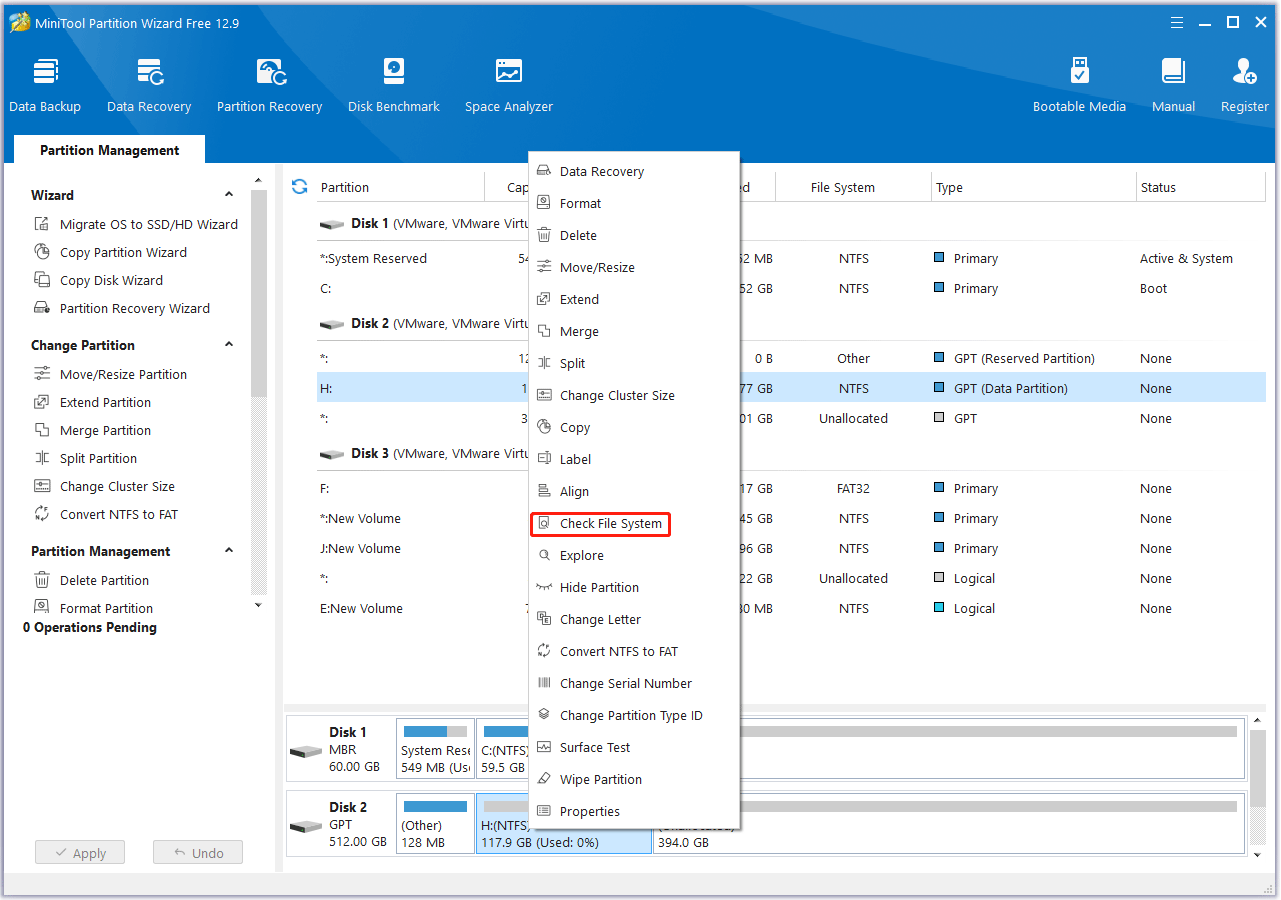Click H:(NTFS) block in Disk 2 map
1281x900 pixels.
tap(564, 823)
